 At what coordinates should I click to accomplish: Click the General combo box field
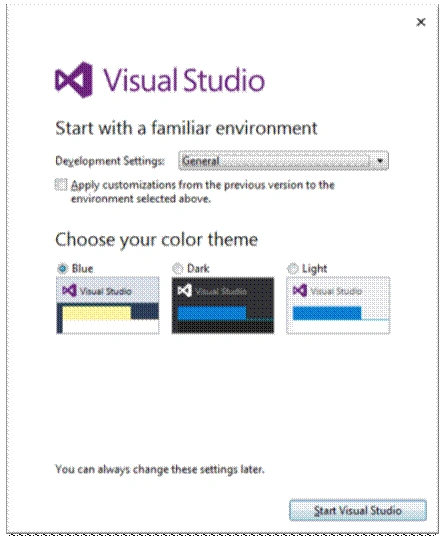click(283, 161)
